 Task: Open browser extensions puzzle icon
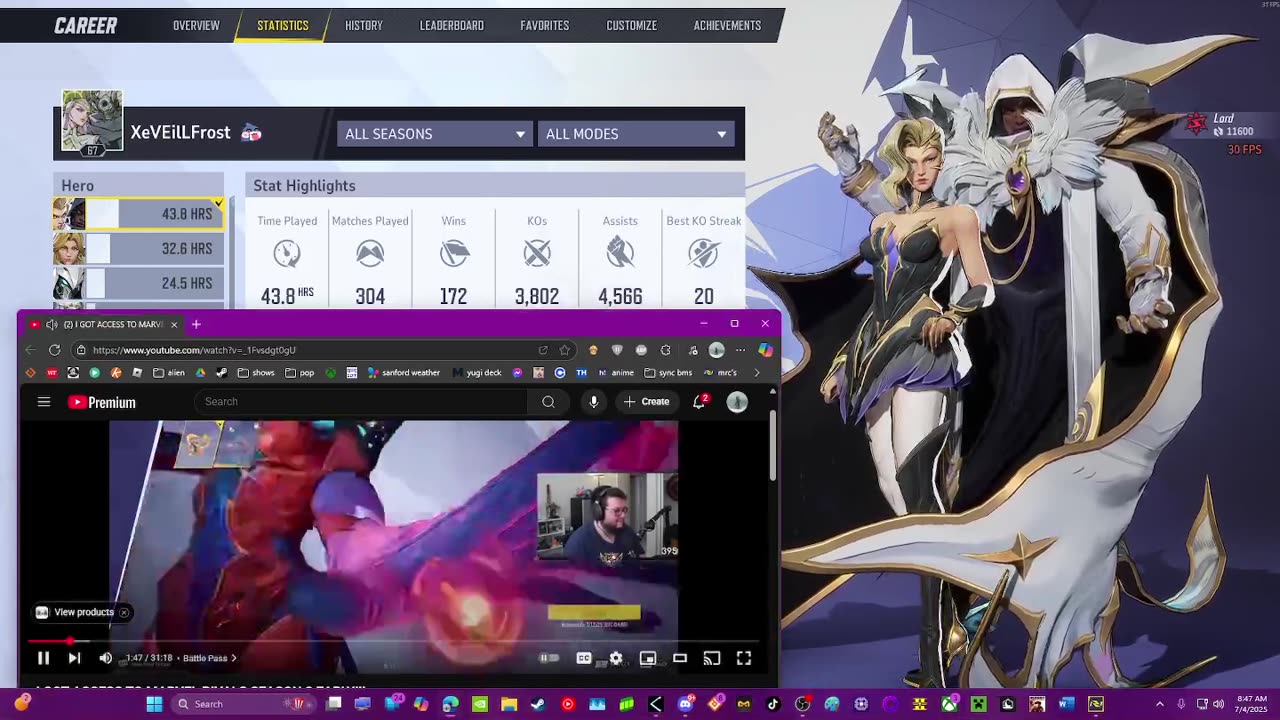tap(666, 350)
